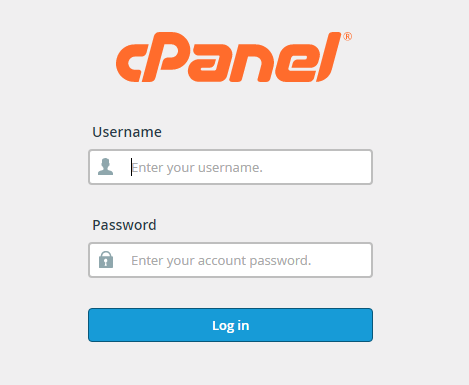This screenshot has height=385, width=469.
Task: Click the capital P in cPanel logo
Action: coord(163,57)
